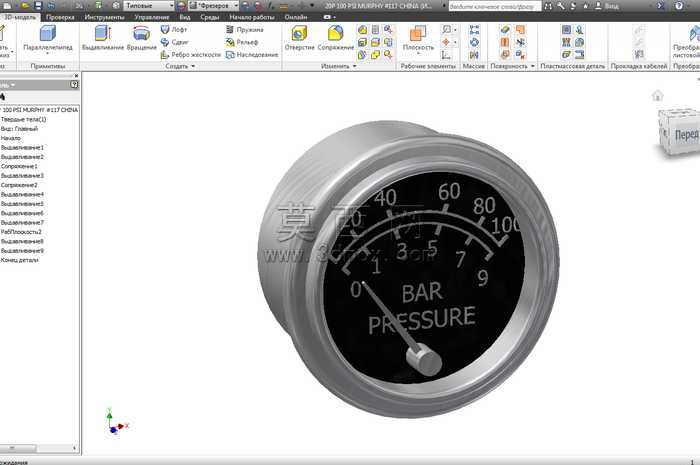The height and width of the screenshot is (465, 700).
Task: Click the Перед face of view cube
Action: [x=686, y=134]
